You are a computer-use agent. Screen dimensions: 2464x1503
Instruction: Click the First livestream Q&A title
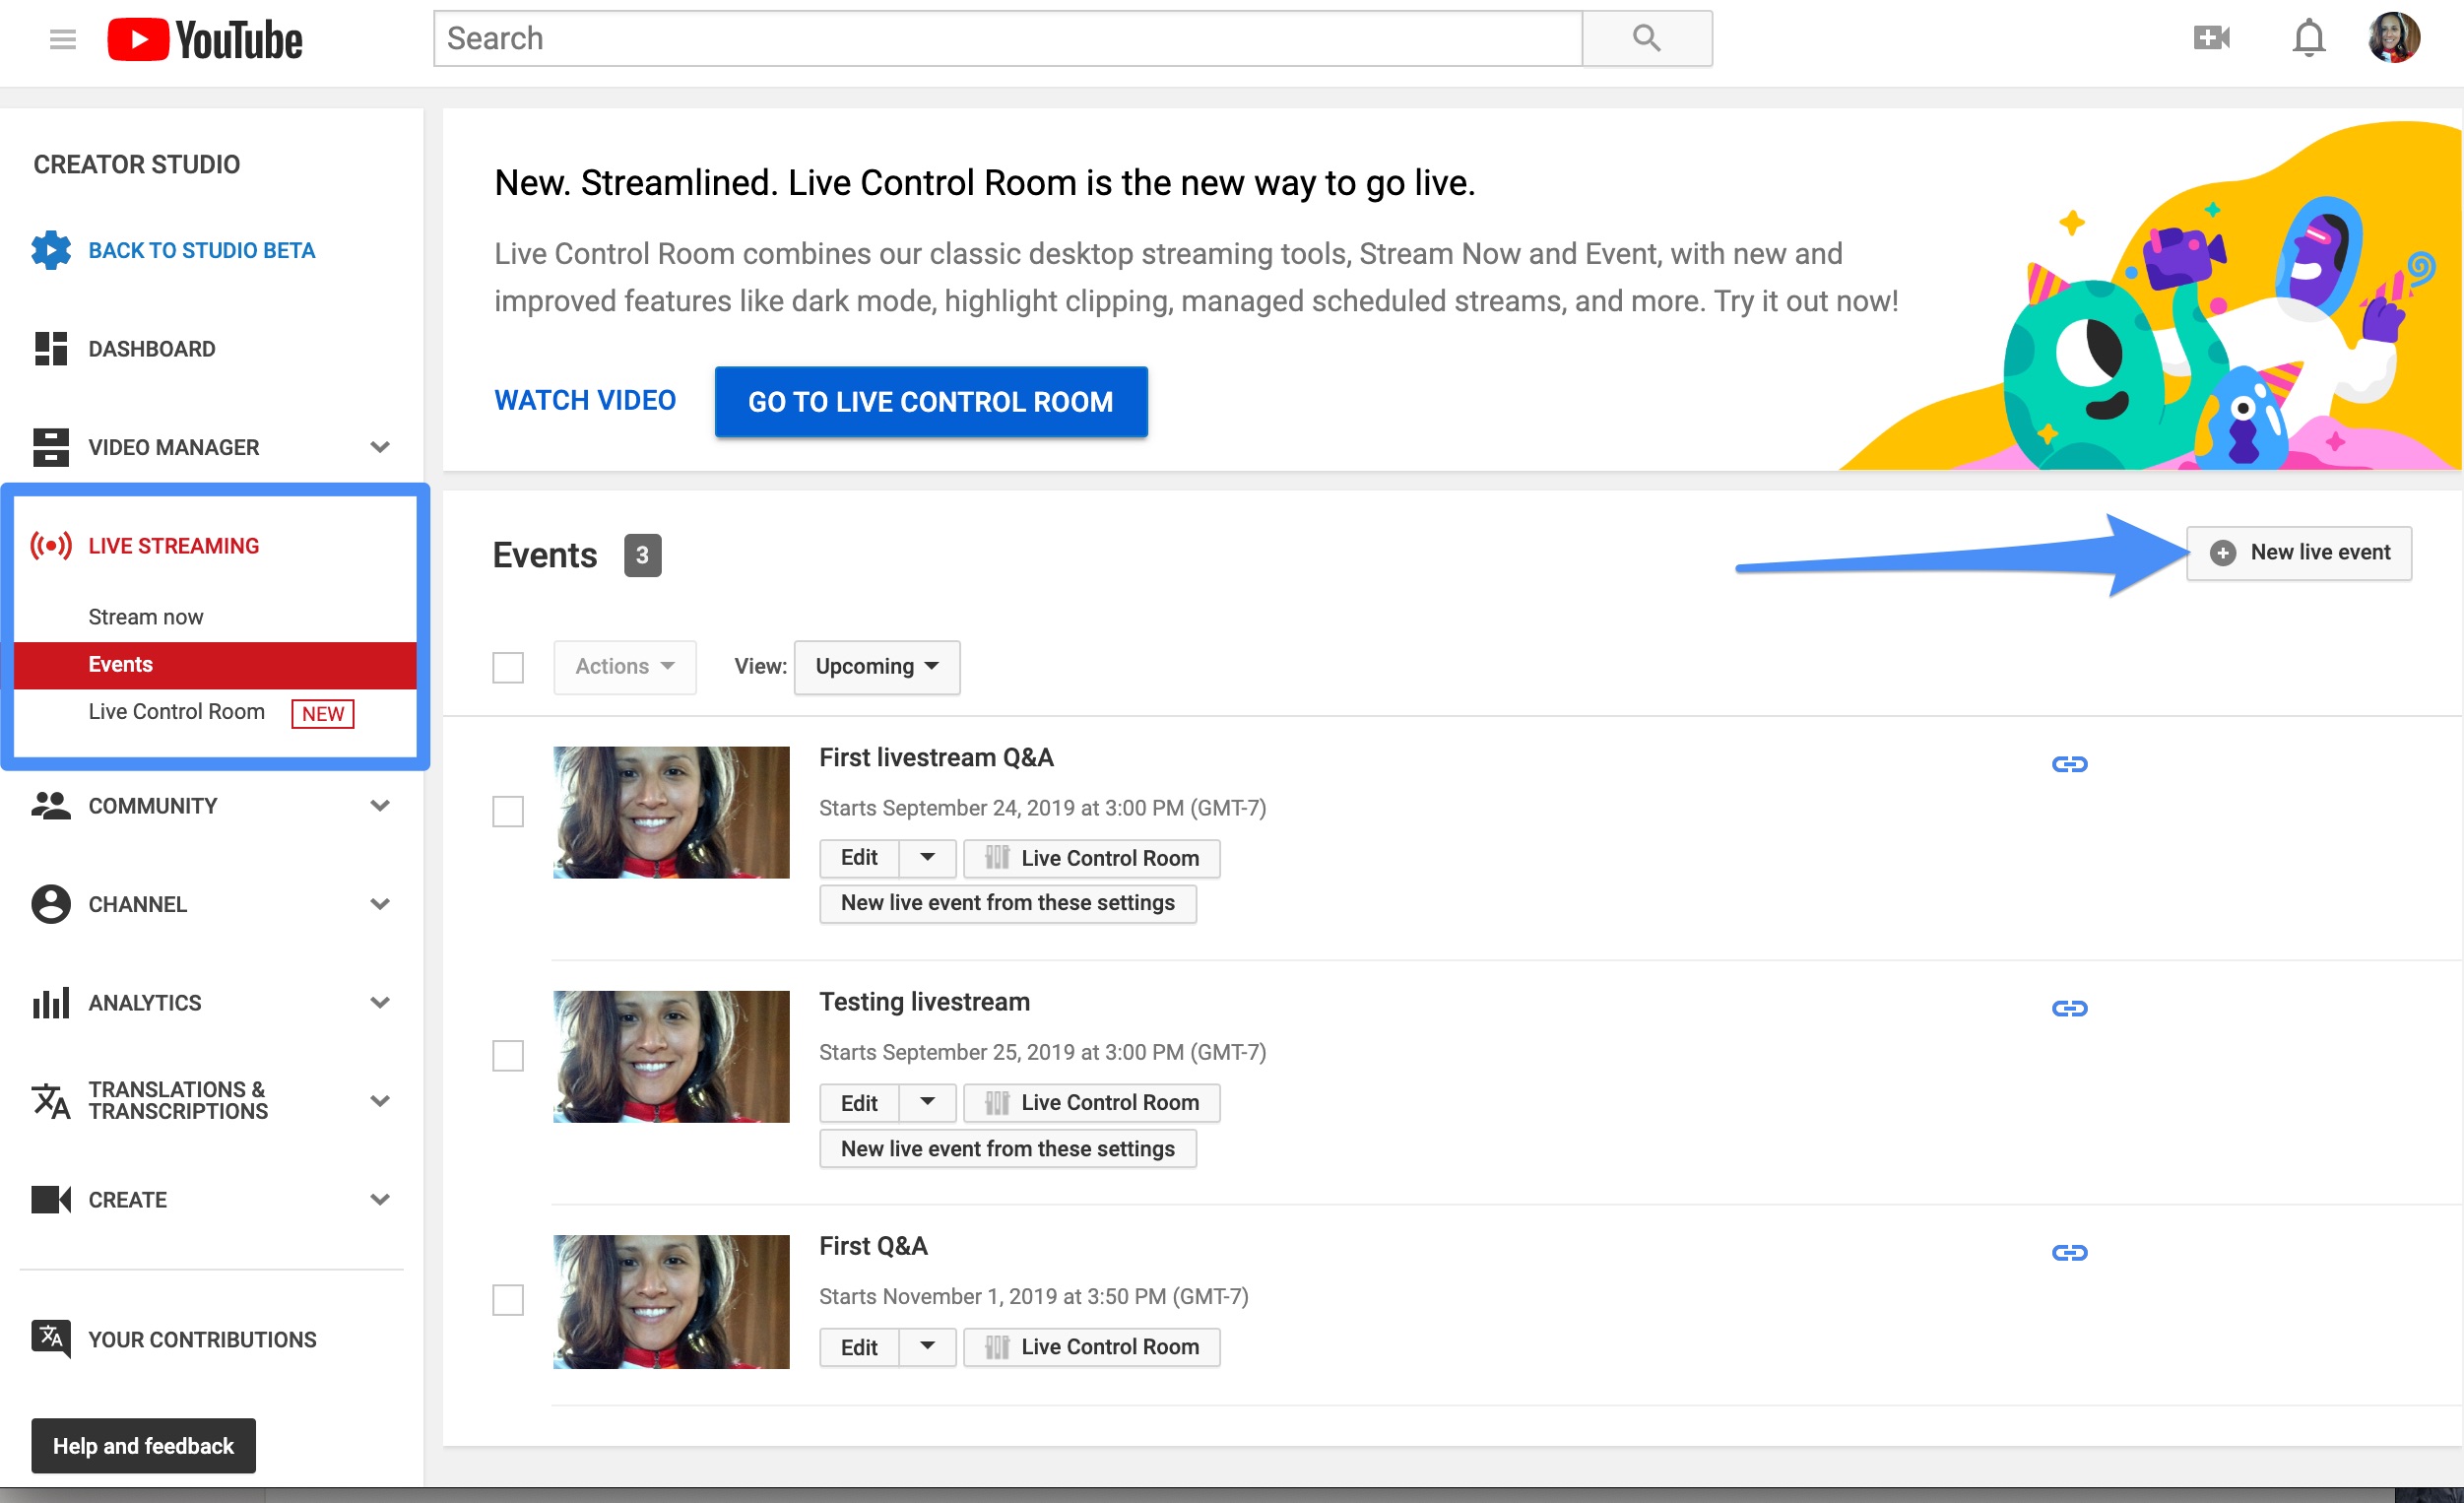tap(936, 758)
